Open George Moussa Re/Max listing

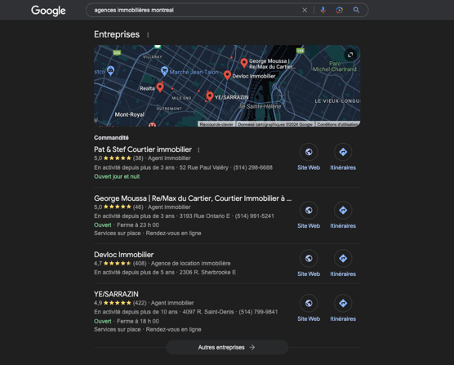[193, 198]
